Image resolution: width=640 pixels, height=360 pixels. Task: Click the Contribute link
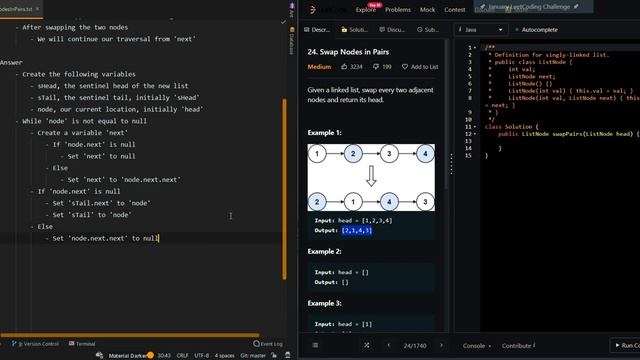coord(518,346)
